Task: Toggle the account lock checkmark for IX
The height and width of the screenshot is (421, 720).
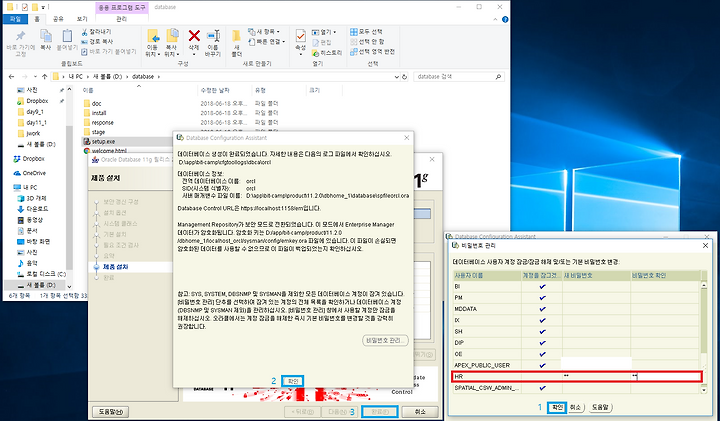Action: (x=542, y=320)
